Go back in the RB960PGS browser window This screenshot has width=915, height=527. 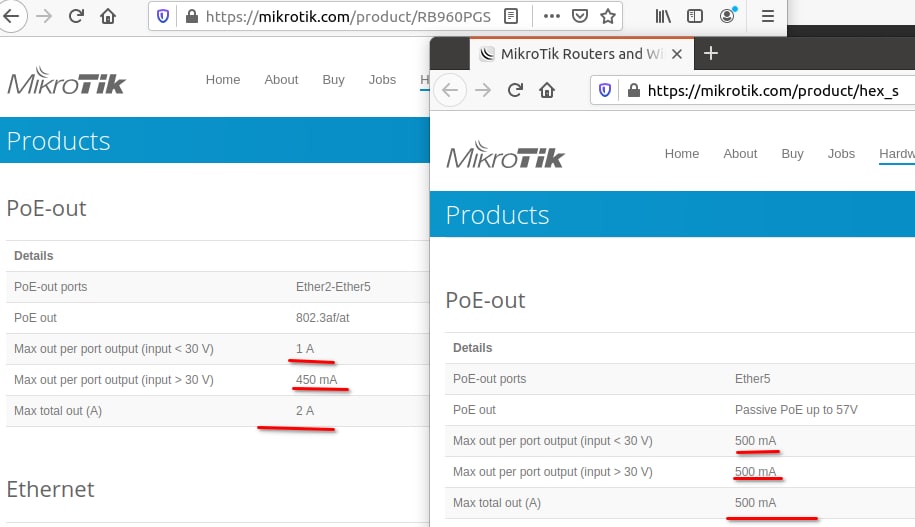click(12, 16)
